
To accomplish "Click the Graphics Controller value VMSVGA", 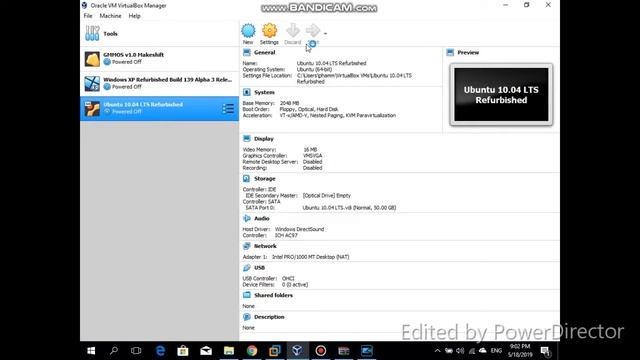I will coord(313,156).
